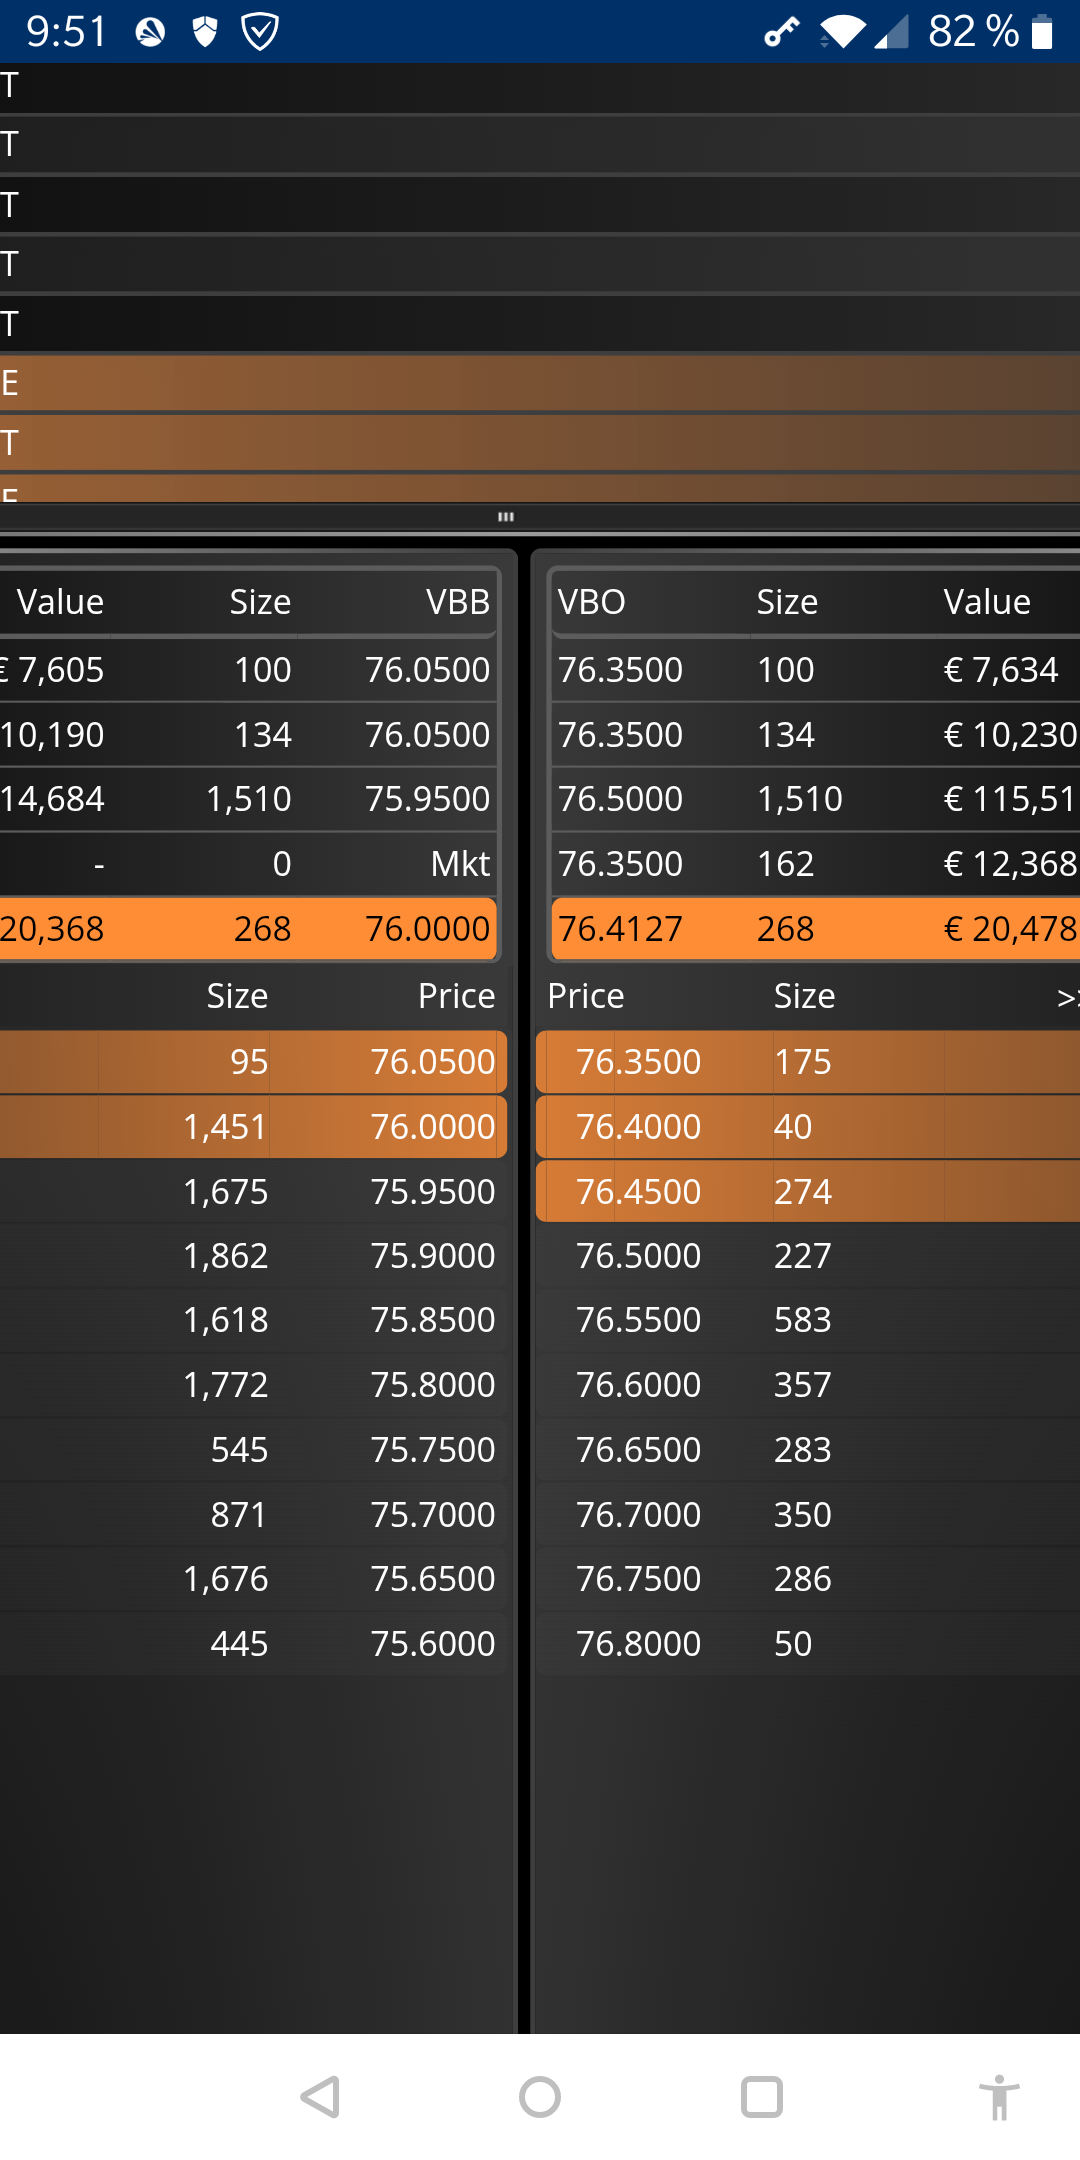Tap the recent apps square button
This screenshot has width=1080, height=2160.
coord(761,2097)
